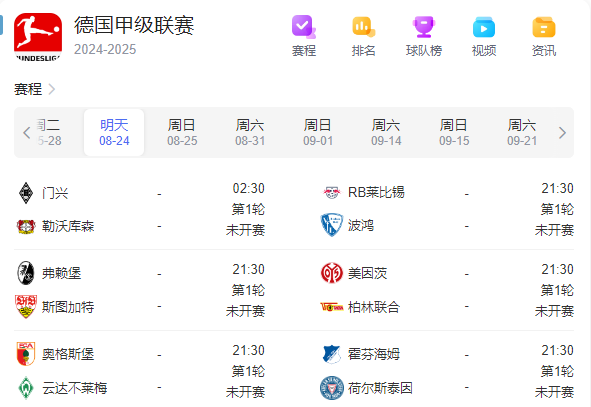Click the 荷尔斯泰因 team crest

332,388
